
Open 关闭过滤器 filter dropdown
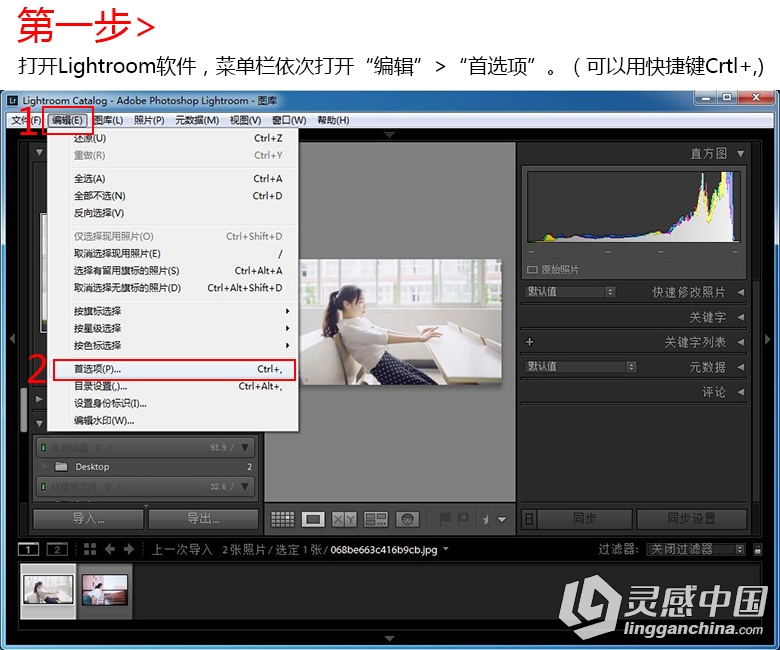click(x=696, y=549)
